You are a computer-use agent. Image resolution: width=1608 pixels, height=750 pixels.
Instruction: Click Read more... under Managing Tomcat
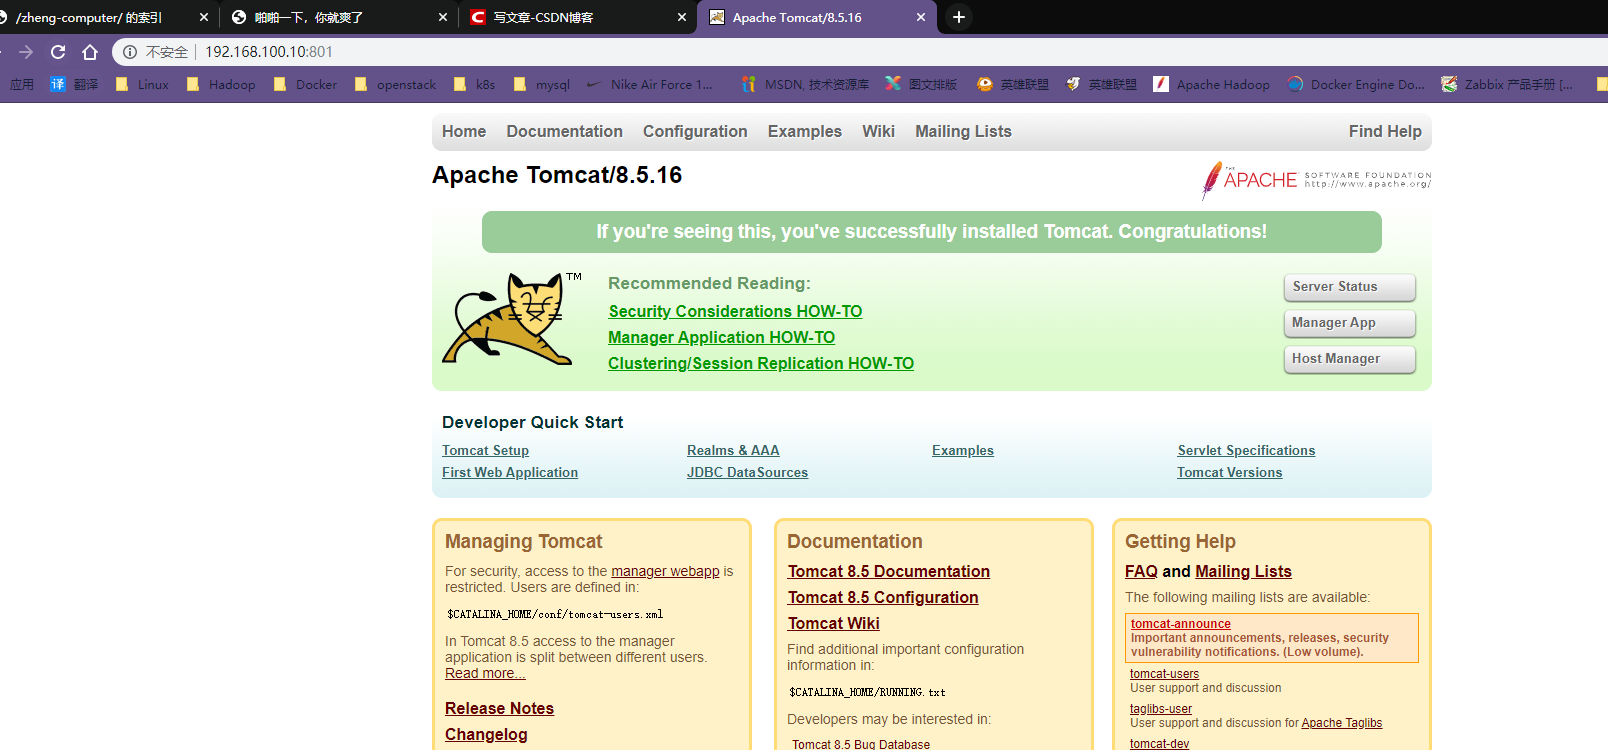point(485,673)
